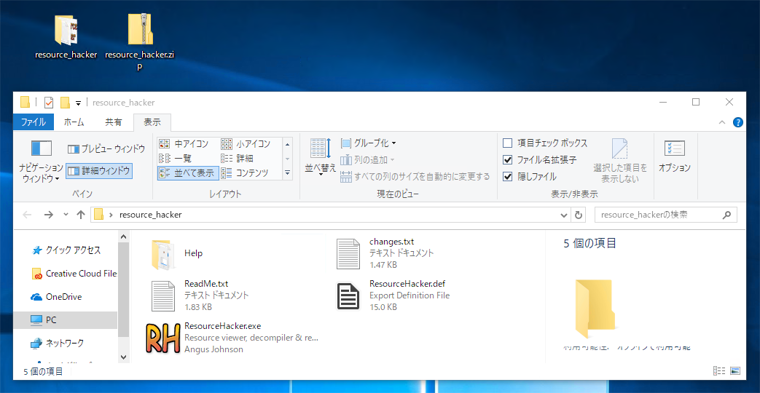This screenshot has height=393, width=760.
Task: Choose 並べて表示 tiles layout
Action: point(187,173)
